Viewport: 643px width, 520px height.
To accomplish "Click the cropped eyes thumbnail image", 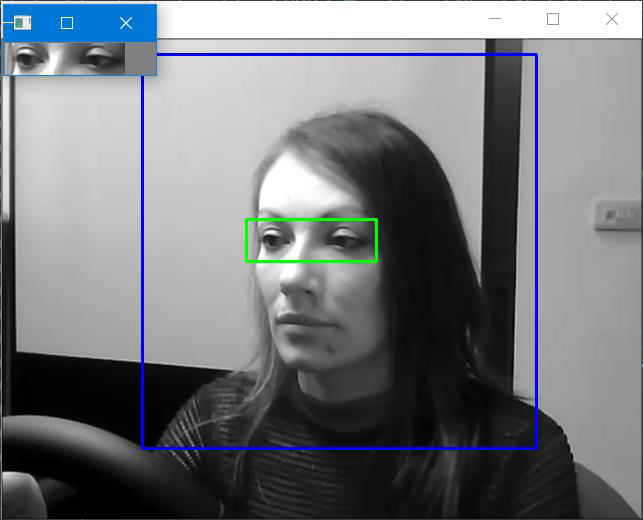I will (x=66, y=59).
